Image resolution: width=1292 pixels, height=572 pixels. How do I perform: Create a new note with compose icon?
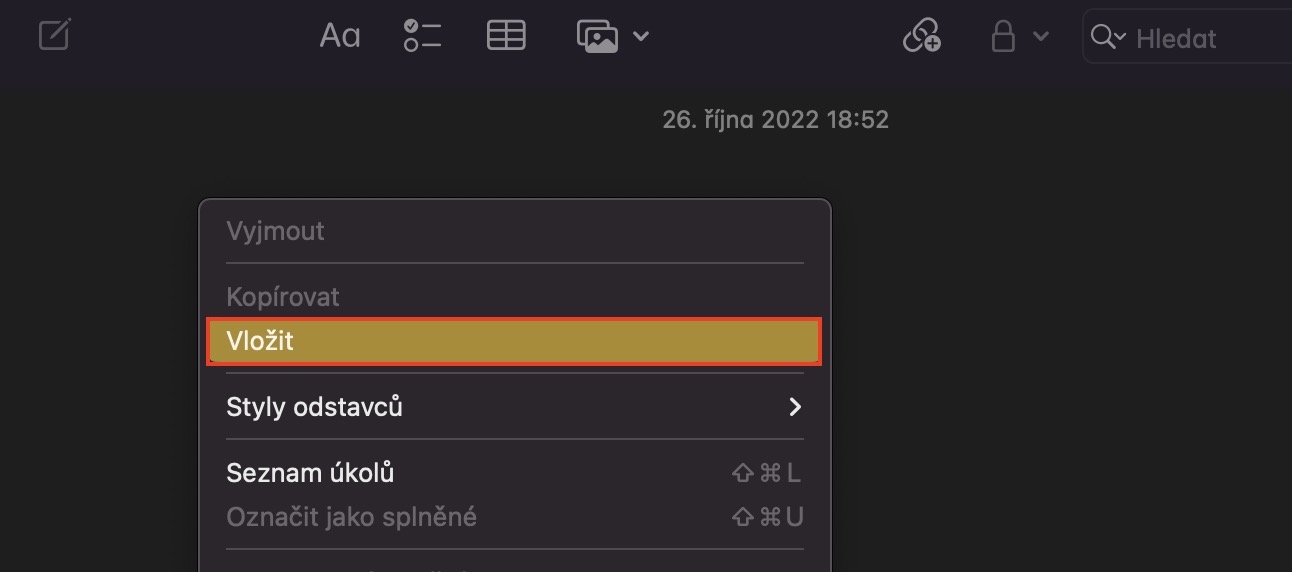coord(54,36)
